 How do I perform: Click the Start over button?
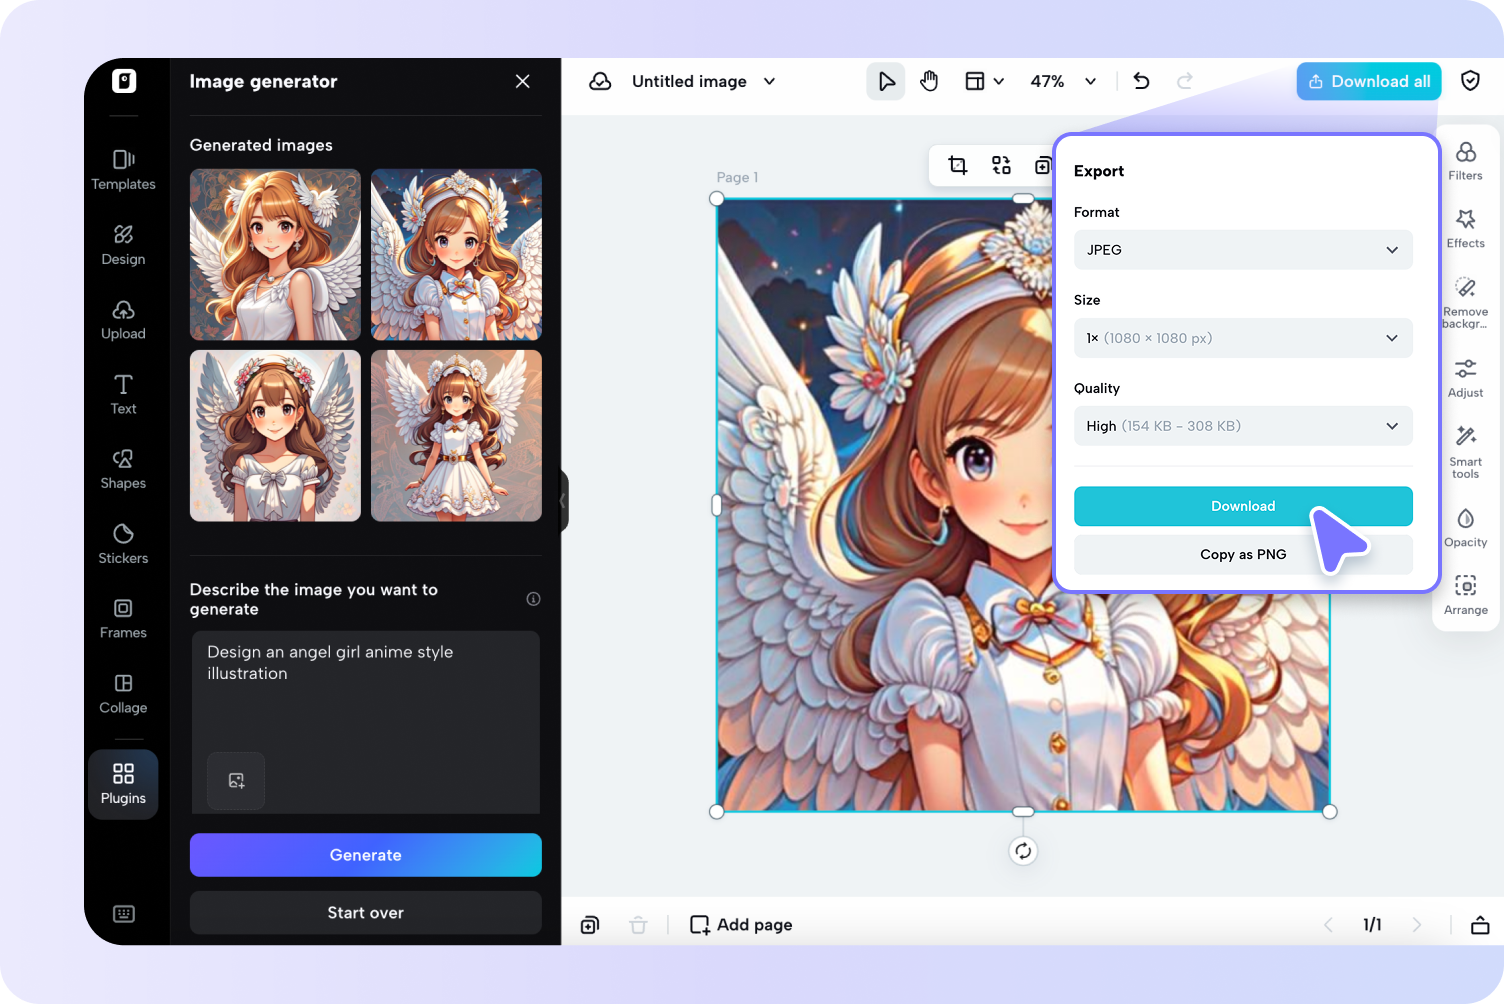366,913
